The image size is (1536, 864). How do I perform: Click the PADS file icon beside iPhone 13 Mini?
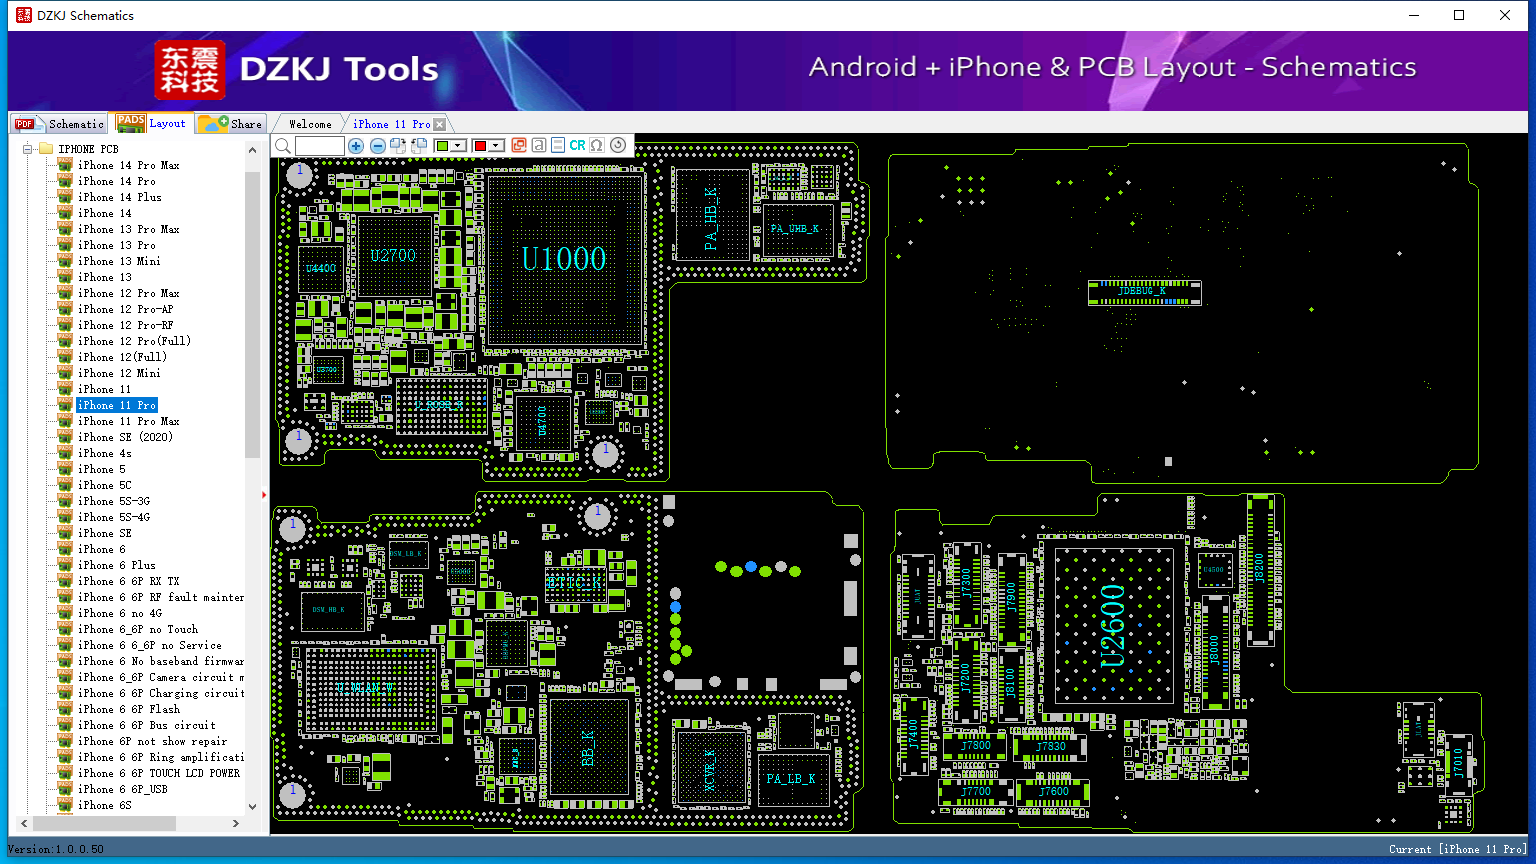point(65,261)
